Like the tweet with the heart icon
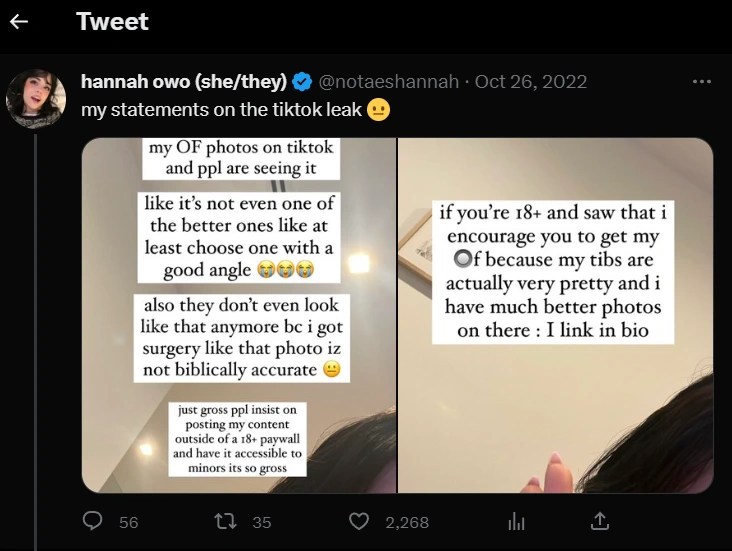This screenshot has width=732, height=551. pyautogui.click(x=359, y=521)
